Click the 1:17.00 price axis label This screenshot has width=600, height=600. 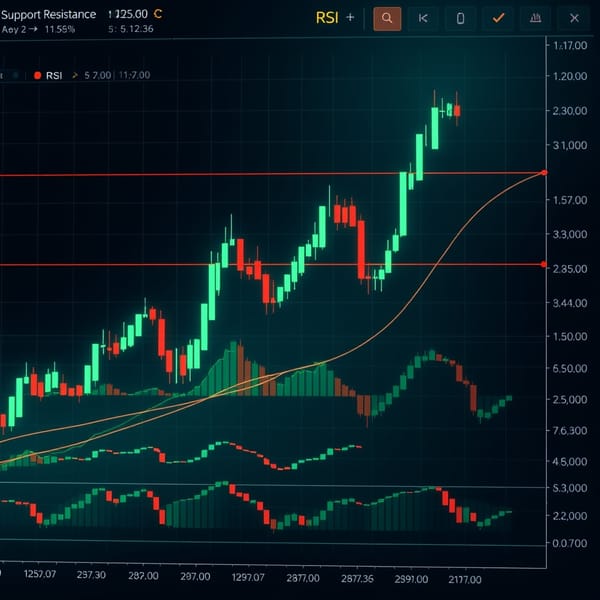coord(570,46)
